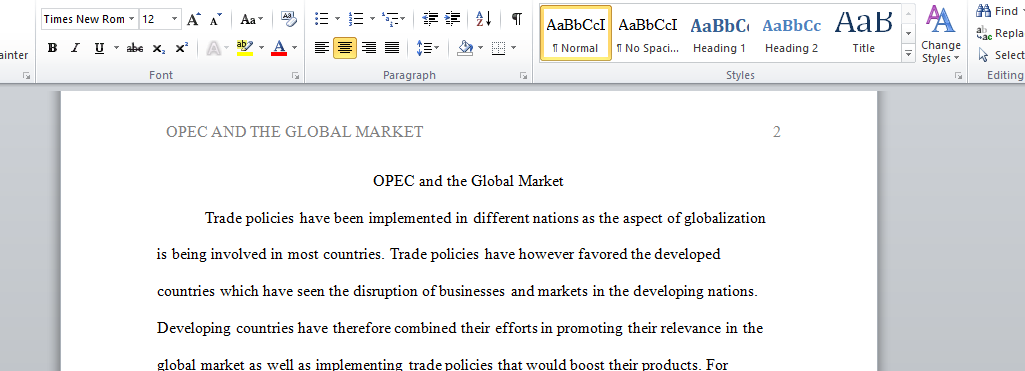Toggle Strikethrough formatting
The width and height of the screenshot is (1025, 371).
point(135,48)
